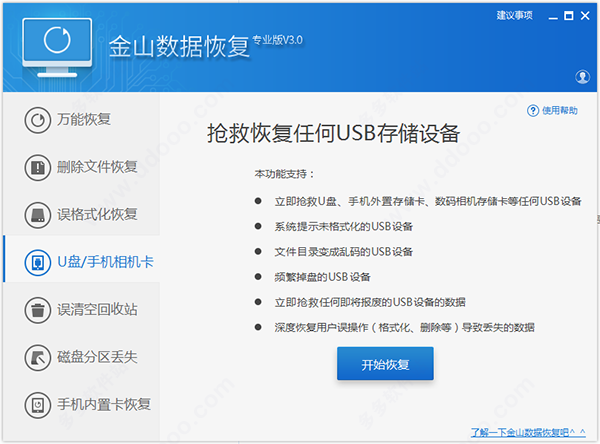
Task: Click the line starting 深度恢复用户误操作
Action: pyautogui.click(x=404, y=328)
